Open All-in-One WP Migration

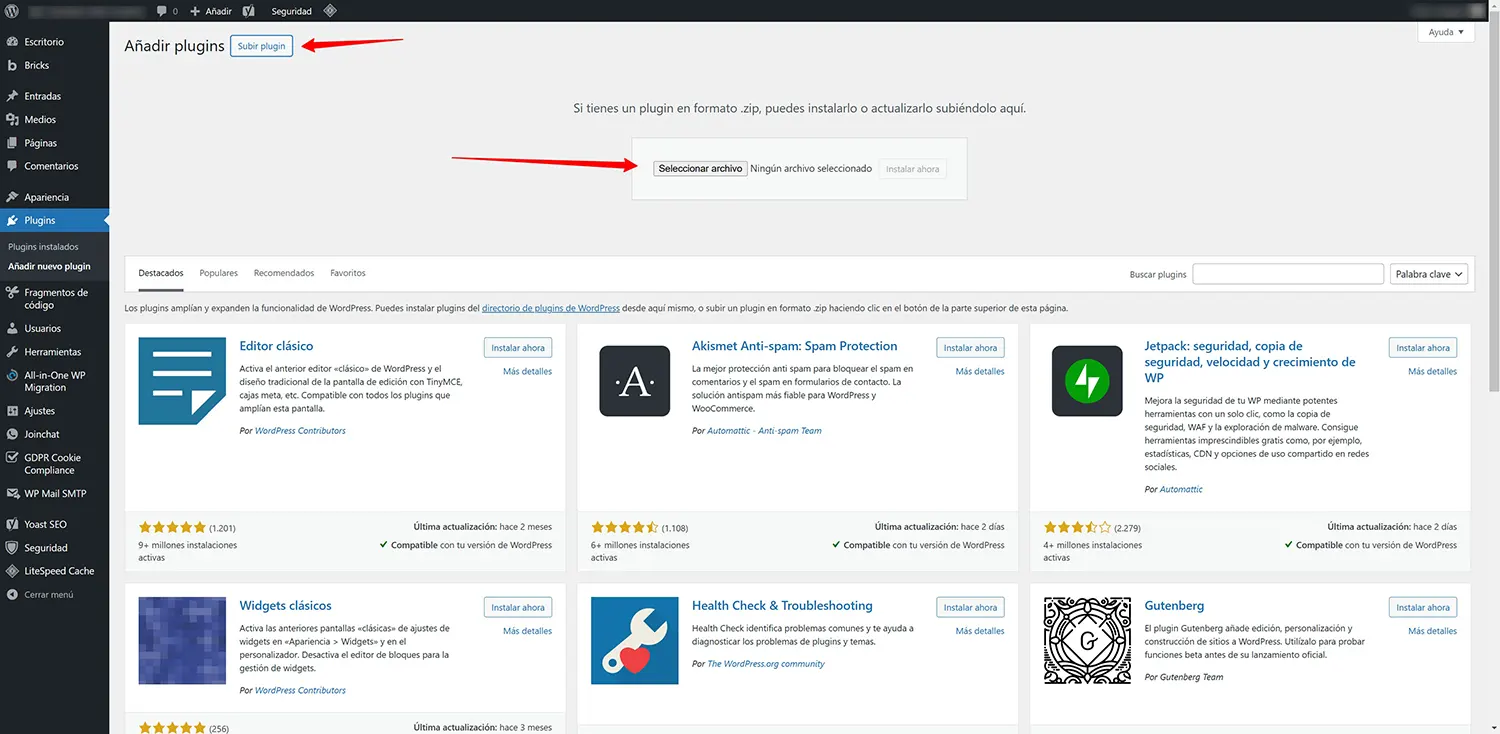click(x=55, y=381)
